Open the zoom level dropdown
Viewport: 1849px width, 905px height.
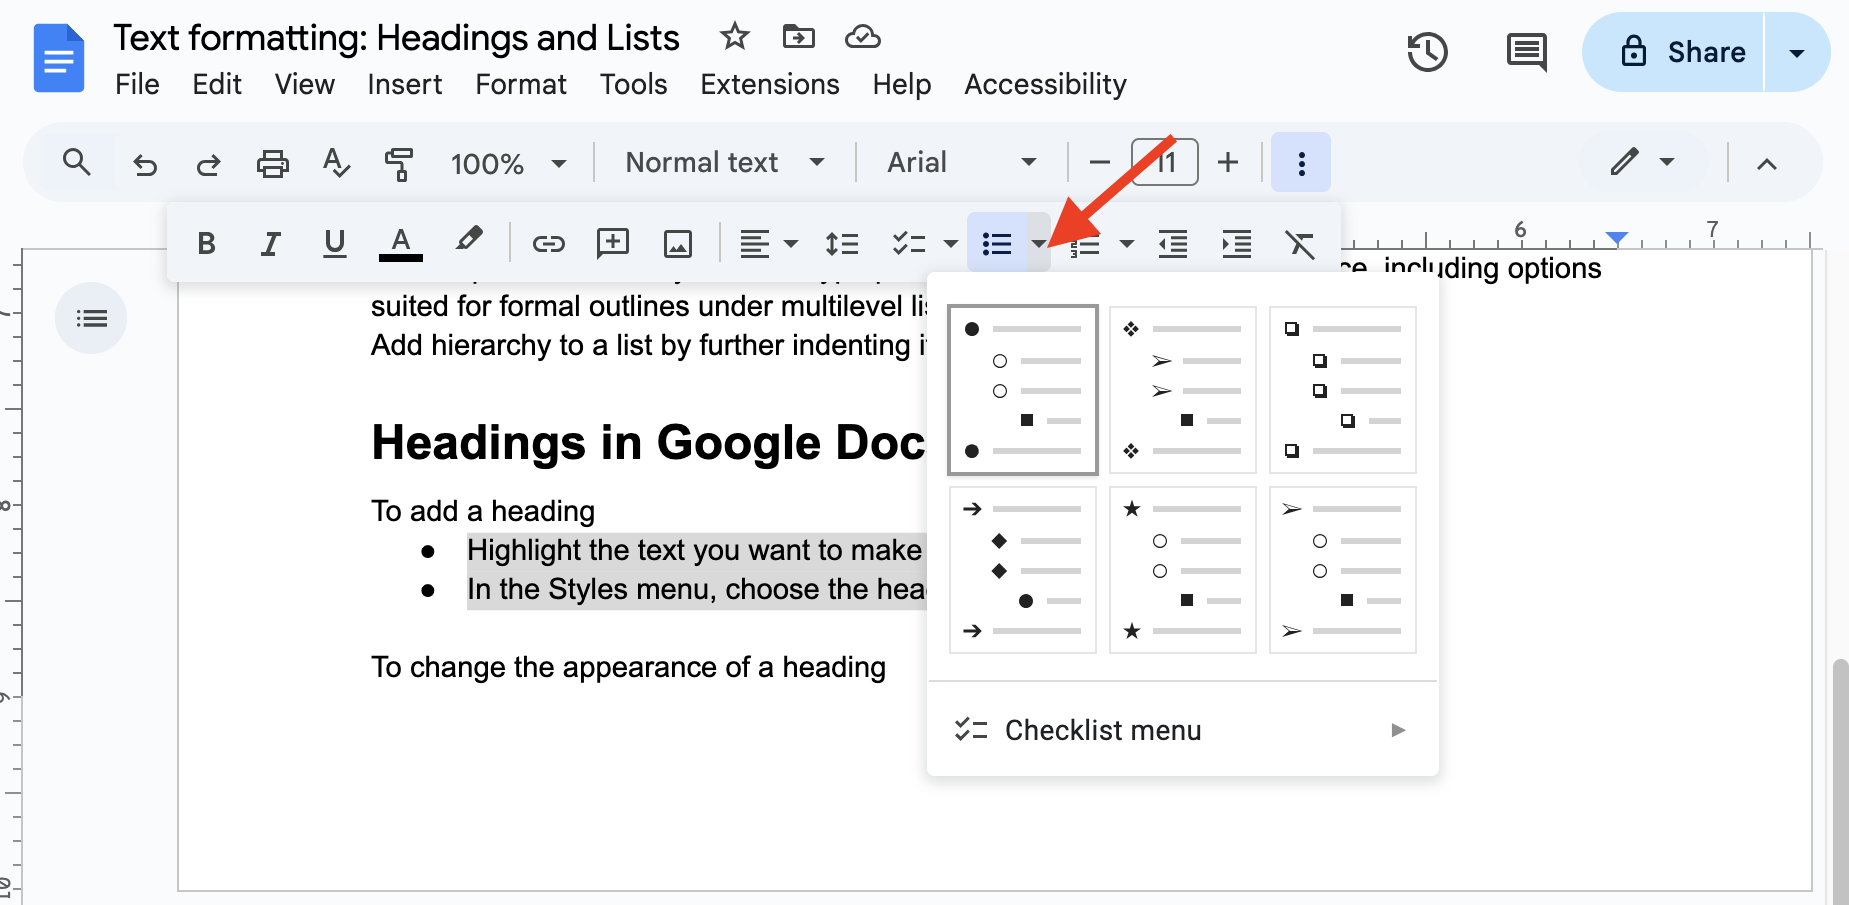509,162
